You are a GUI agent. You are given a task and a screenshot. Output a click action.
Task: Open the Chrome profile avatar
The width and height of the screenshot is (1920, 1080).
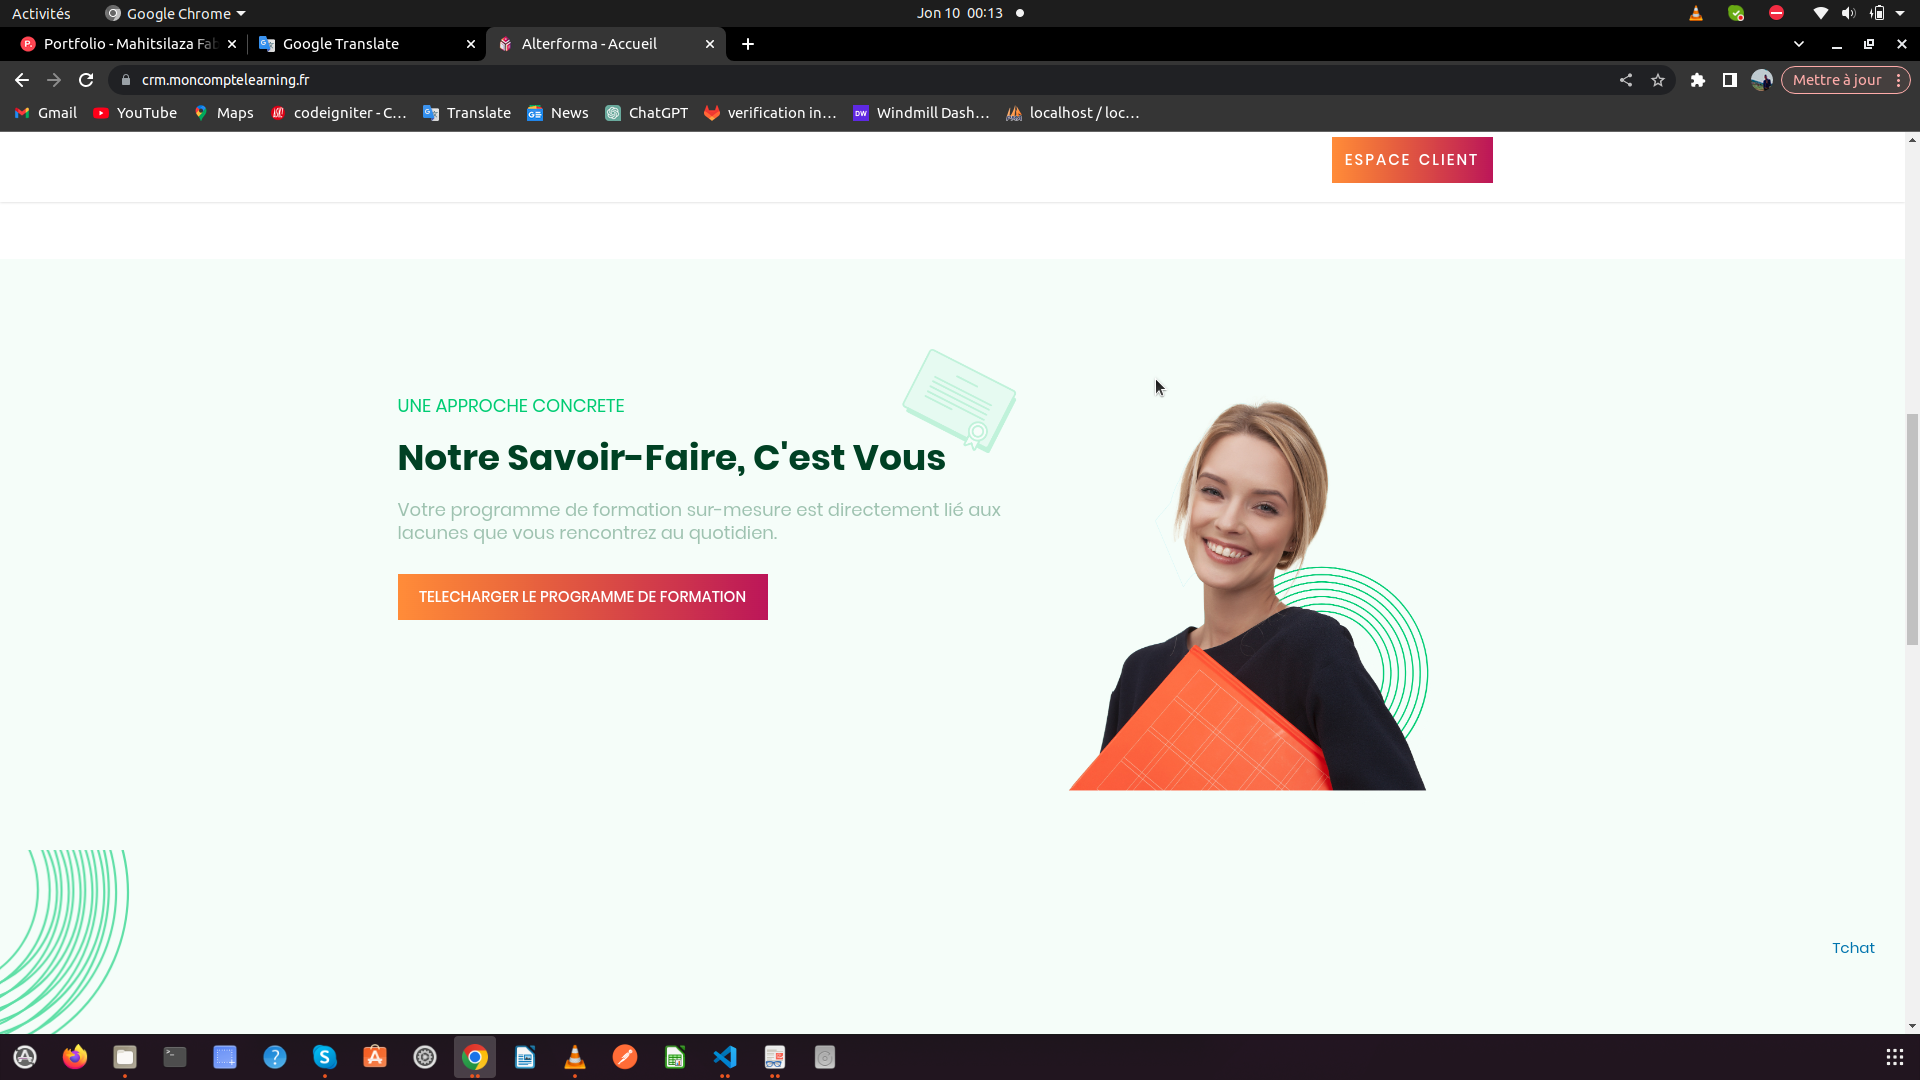point(1762,80)
